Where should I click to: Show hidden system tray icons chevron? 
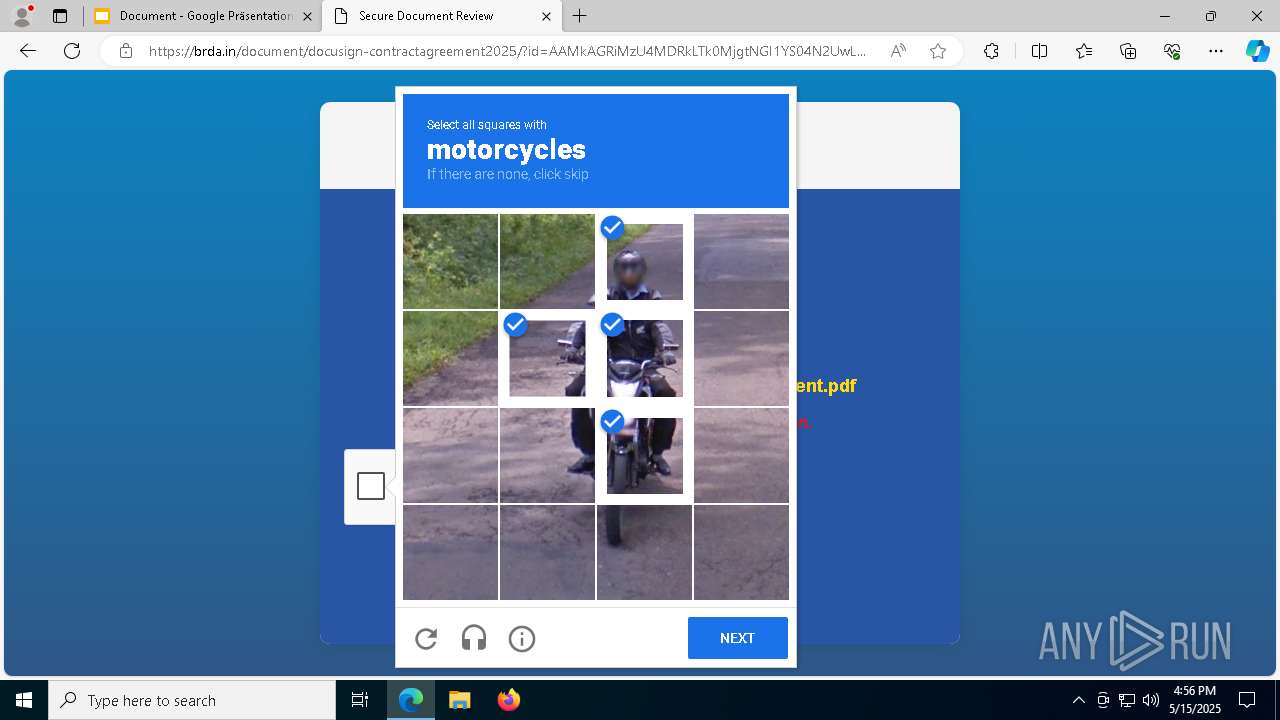pyautogui.click(x=1078, y=700)
